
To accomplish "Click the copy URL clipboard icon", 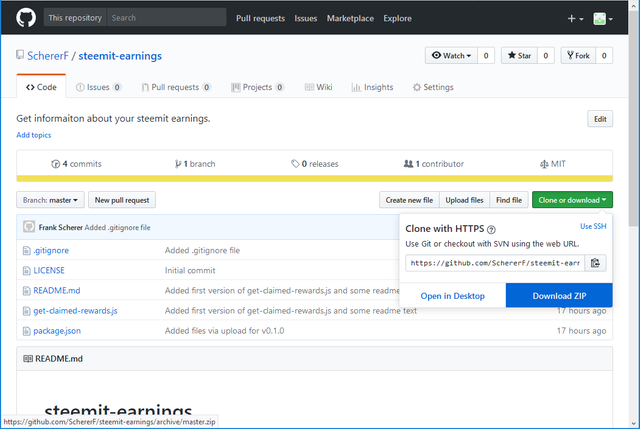I will (595, 263).
